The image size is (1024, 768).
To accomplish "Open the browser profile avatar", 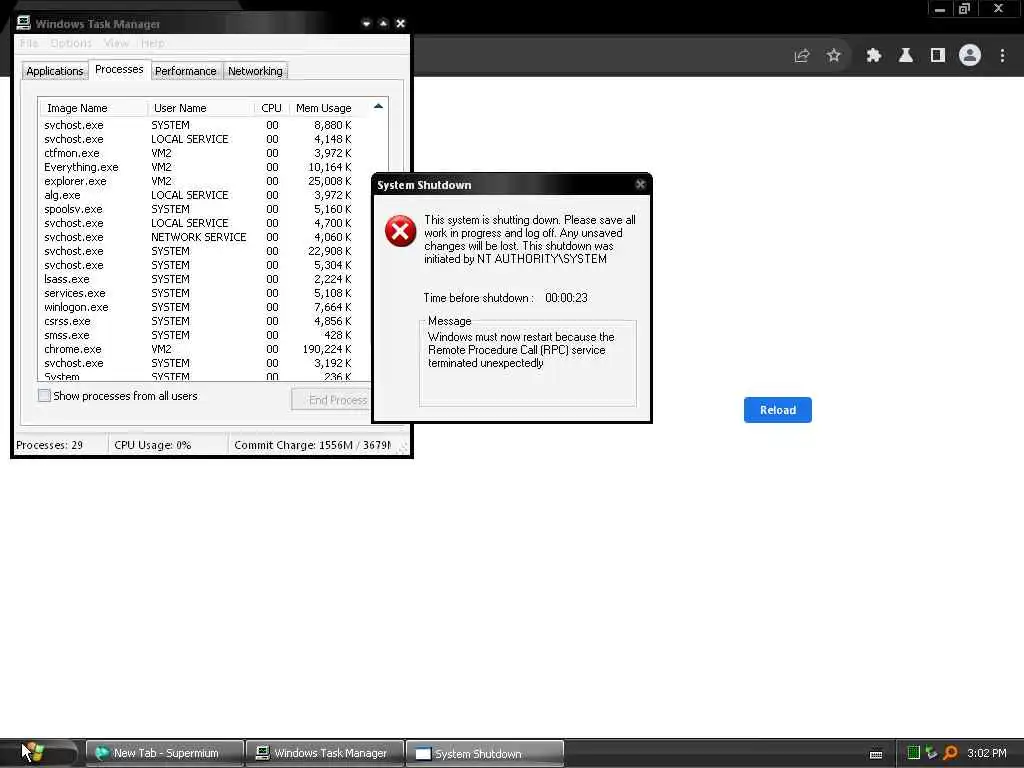I will tap(970, 56).
